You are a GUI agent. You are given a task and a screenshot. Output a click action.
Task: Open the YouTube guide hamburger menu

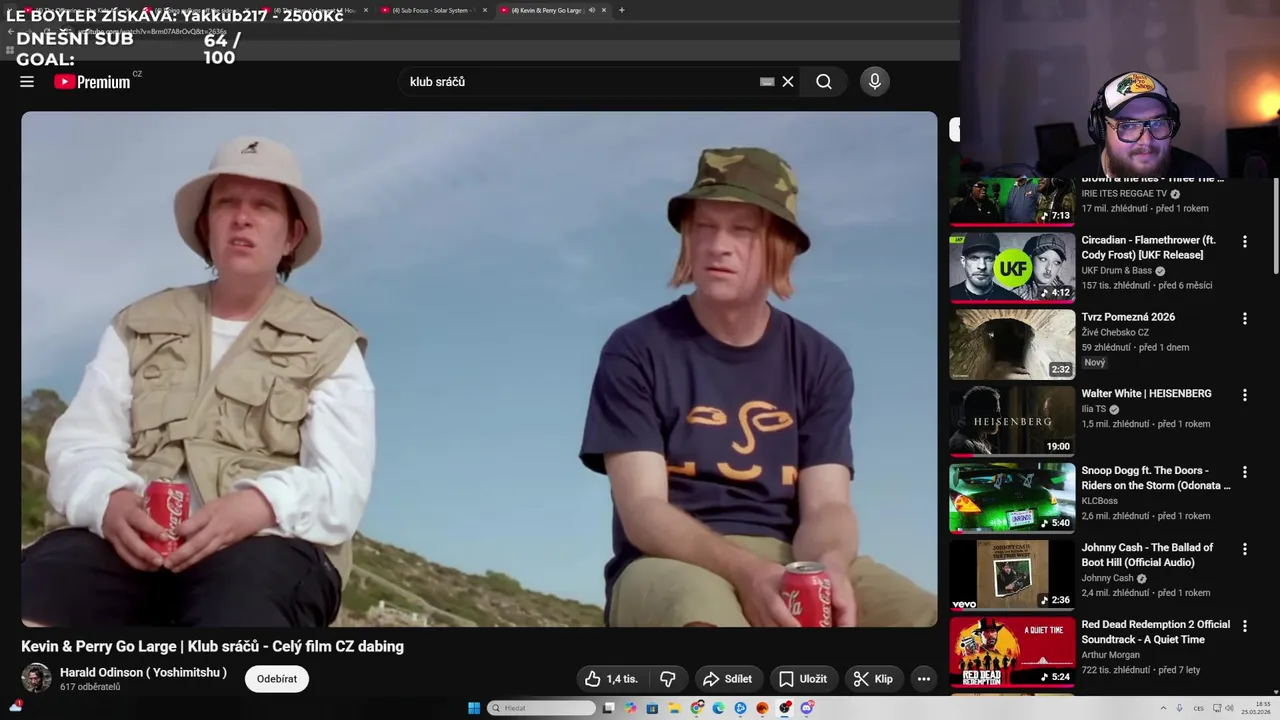pos(27,82)
